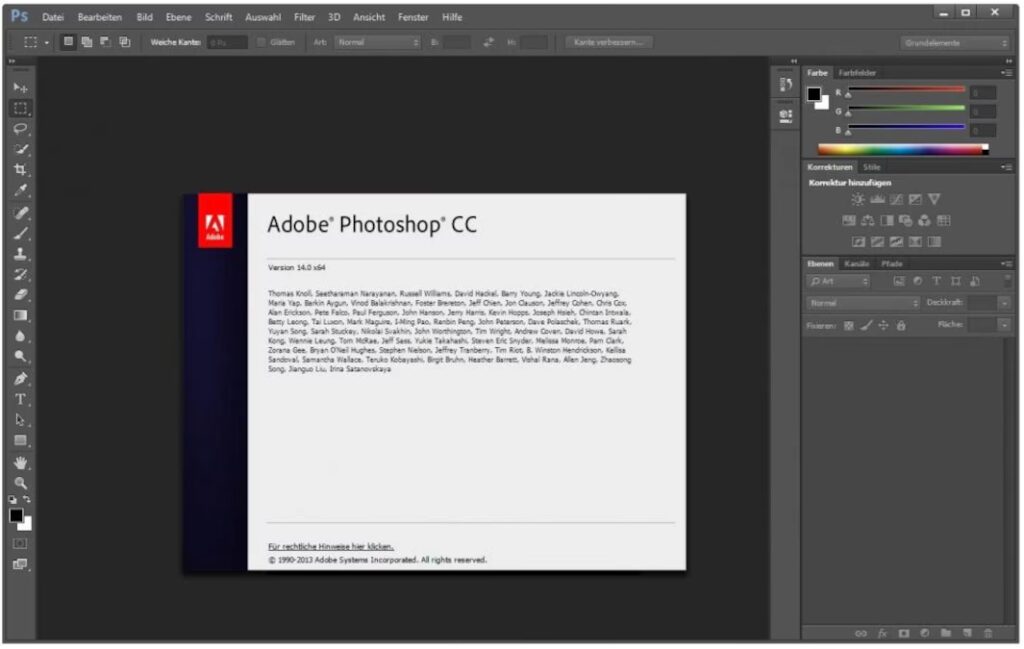Viewport: 1024px width, 649px height.
Task: Click the red R color slider
Action: [906, 89]
